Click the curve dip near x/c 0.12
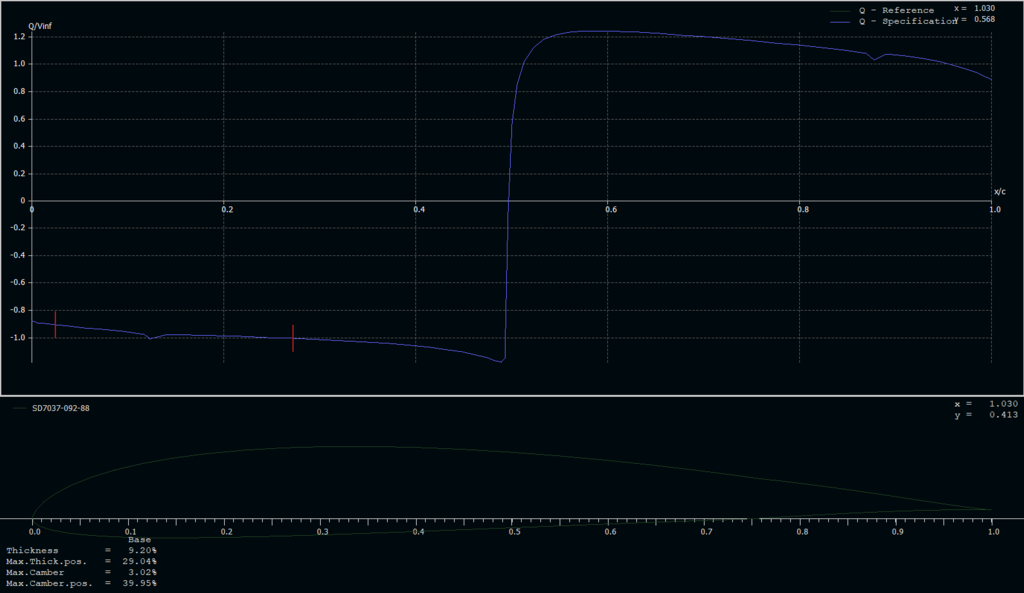Viewport: 1024px width, 593px height. 150,338
